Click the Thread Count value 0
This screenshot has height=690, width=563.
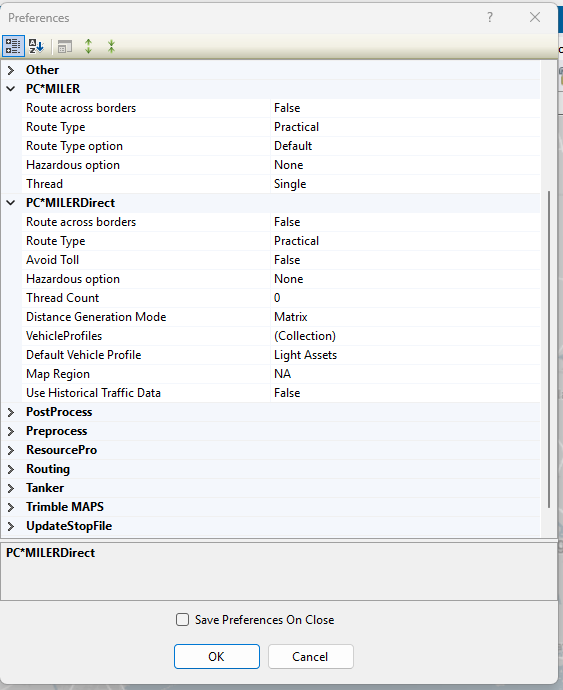[405, 298]
